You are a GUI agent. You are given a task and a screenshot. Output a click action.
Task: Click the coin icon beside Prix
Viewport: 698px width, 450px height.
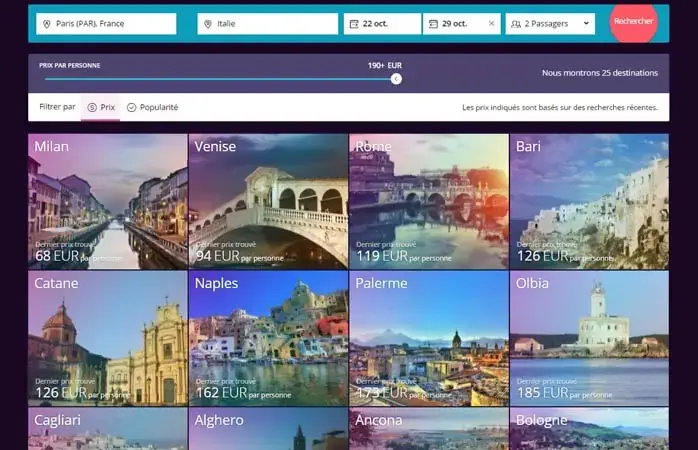point(92,107)
